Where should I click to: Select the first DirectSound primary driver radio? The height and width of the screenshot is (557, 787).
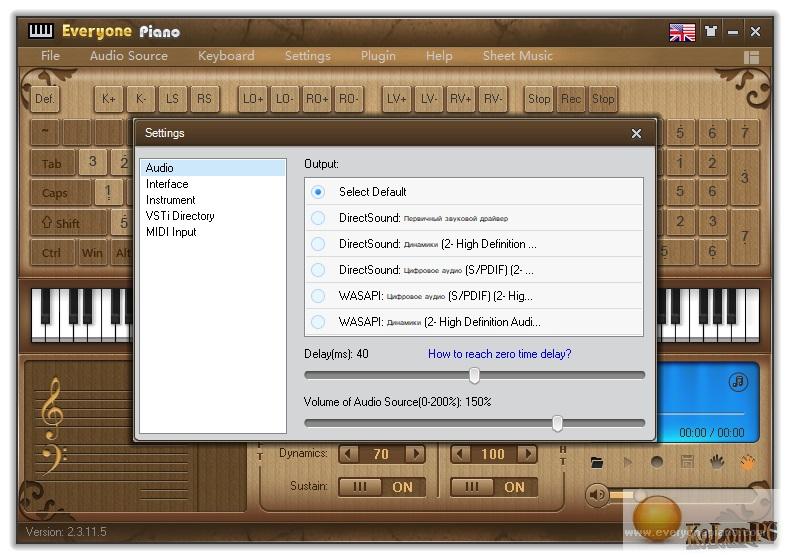318,218
